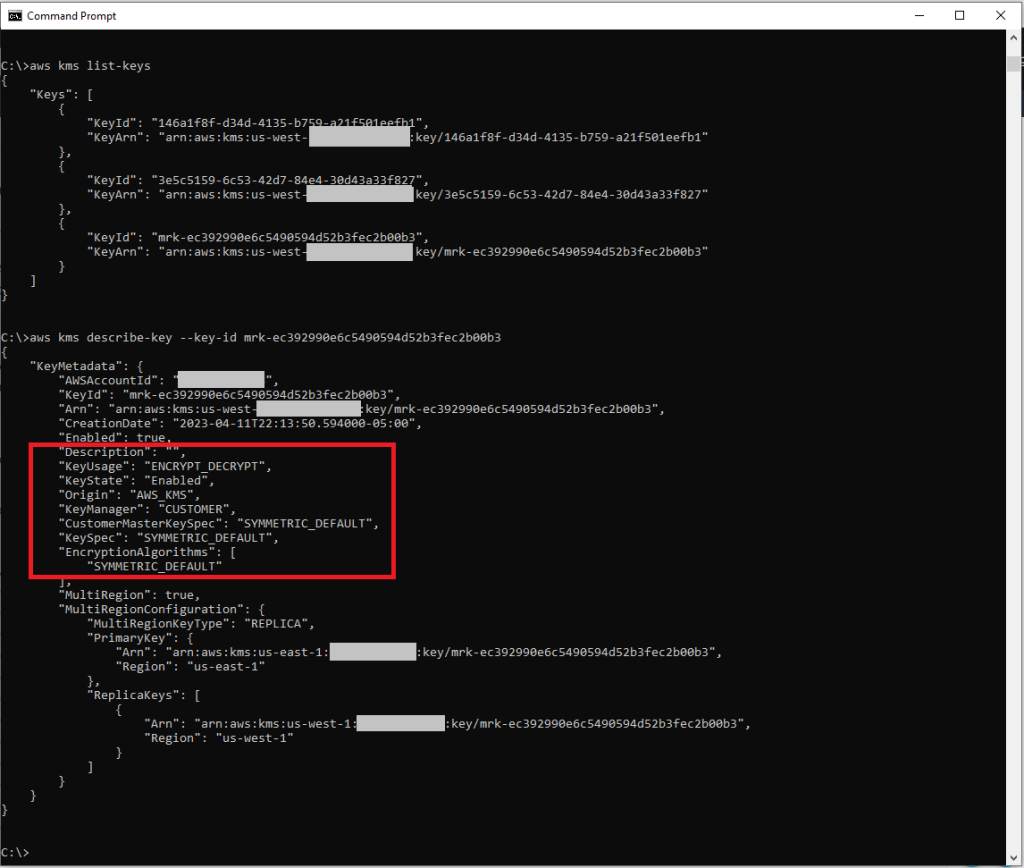1024x868 pixels.
Task: Click the "AWSAccountId" line
Action: [168, 380]
